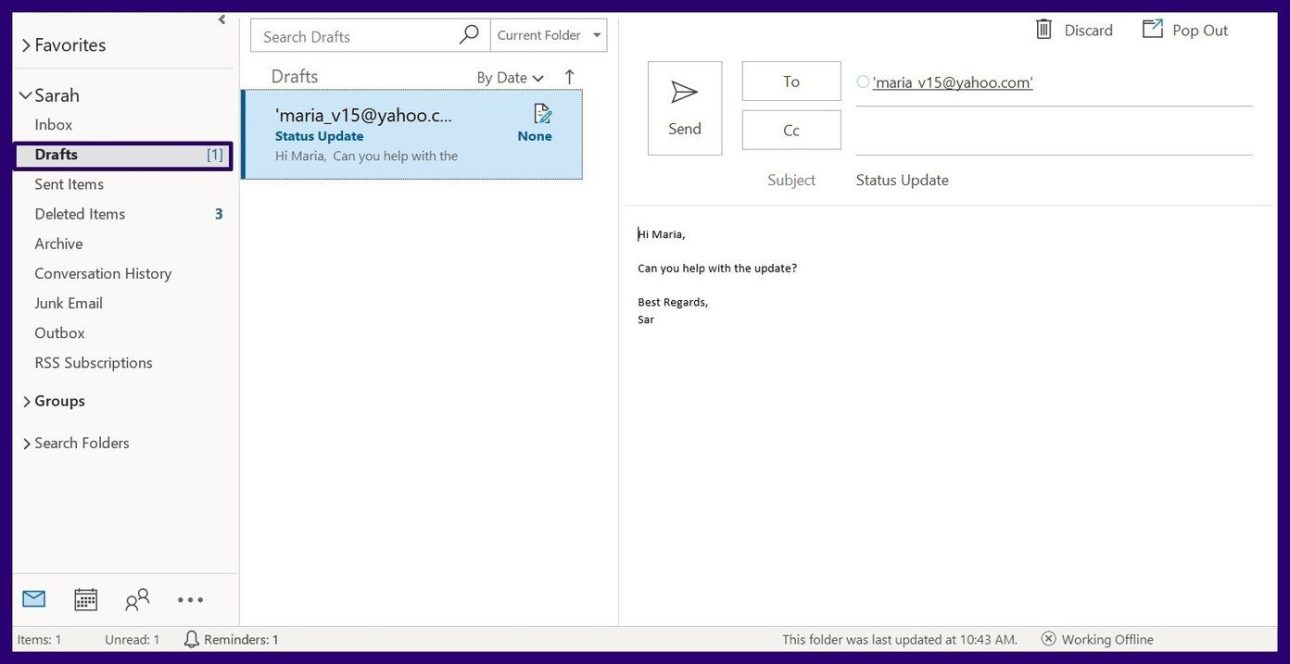Click the 'Unread: 1' status text
The height and width of the screenshot is (664, 1290).
click(x=132, y=640)
